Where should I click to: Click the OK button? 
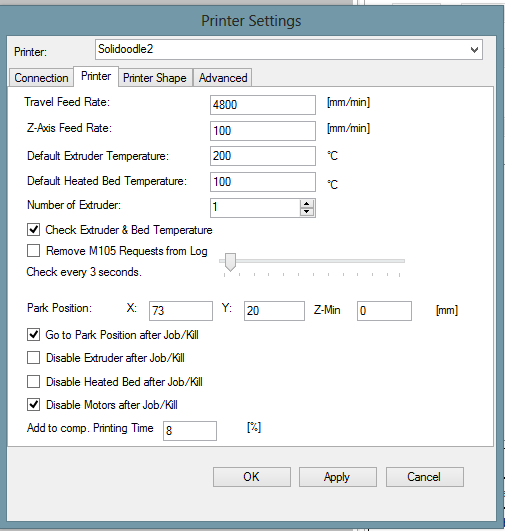pyautogui.click(x=252, y=477)
